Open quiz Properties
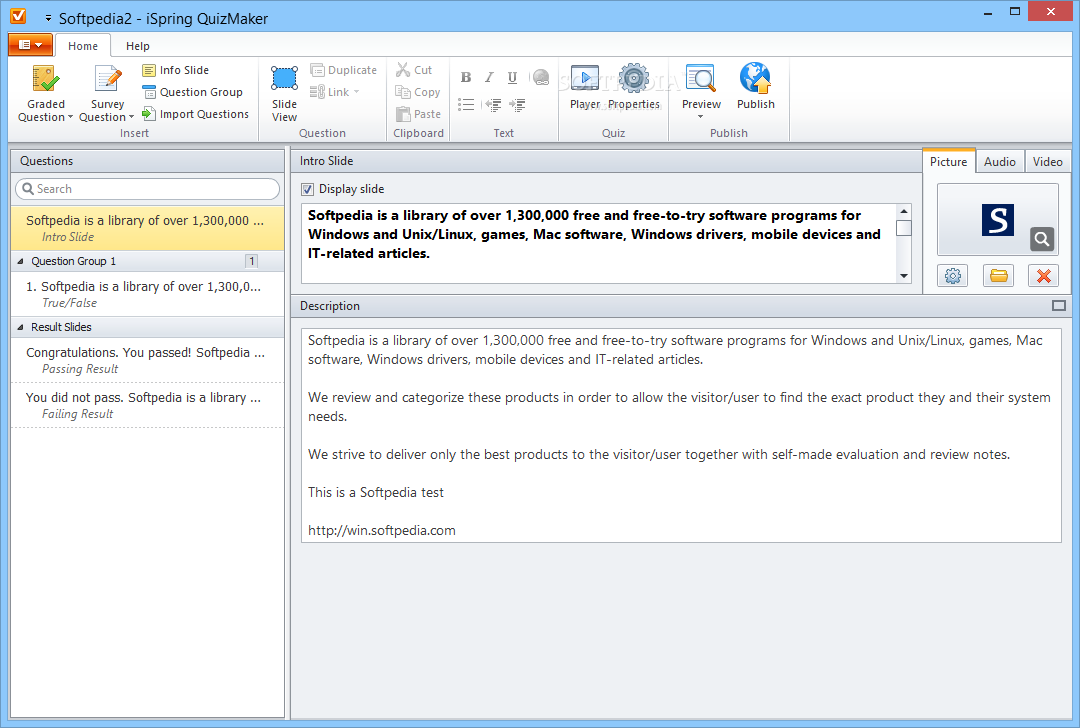This screenshot has width=1080, height=728. tap(634, 87)
